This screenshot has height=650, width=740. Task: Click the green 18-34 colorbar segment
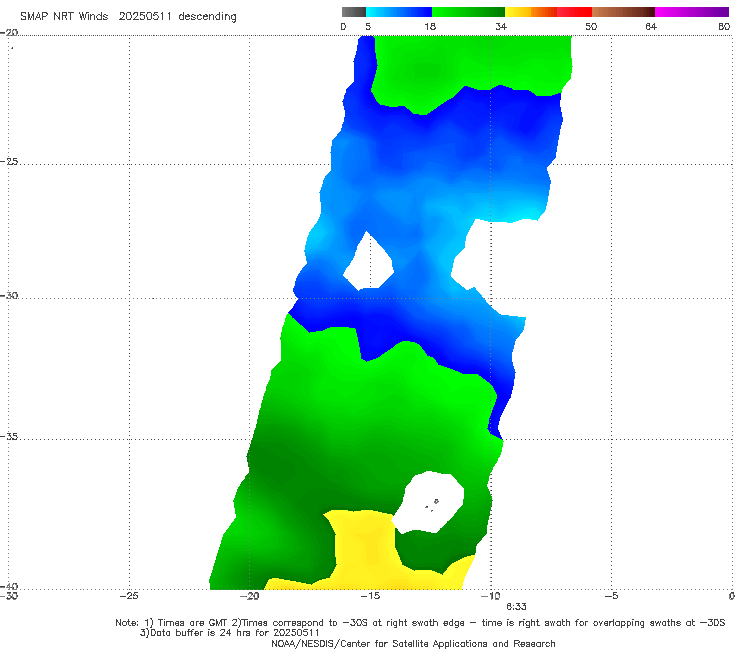468,12
